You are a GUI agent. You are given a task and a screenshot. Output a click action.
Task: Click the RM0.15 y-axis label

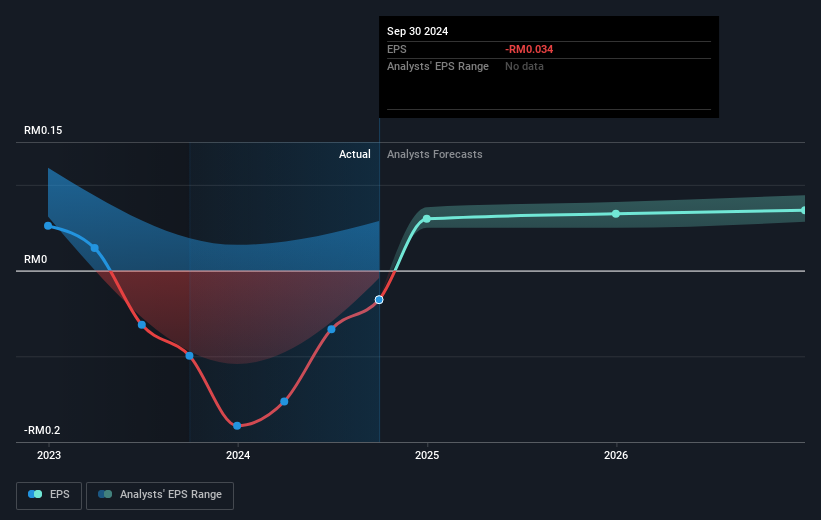[43, 130]
